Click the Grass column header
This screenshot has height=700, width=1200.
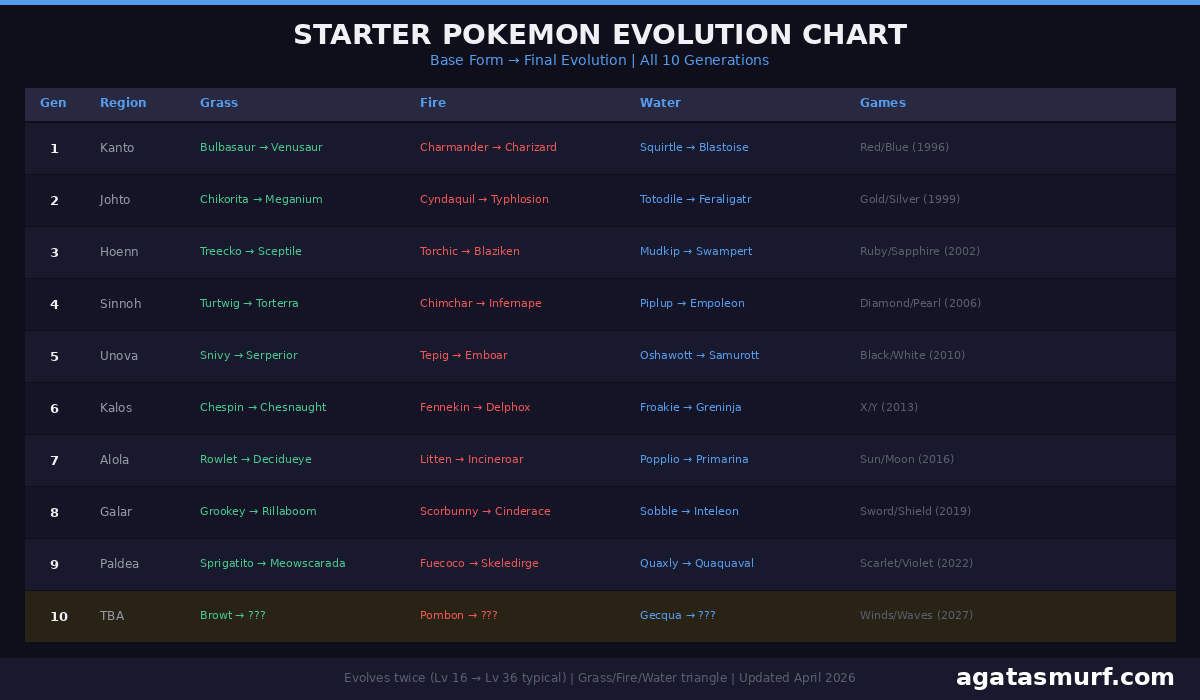pos(219,103)
